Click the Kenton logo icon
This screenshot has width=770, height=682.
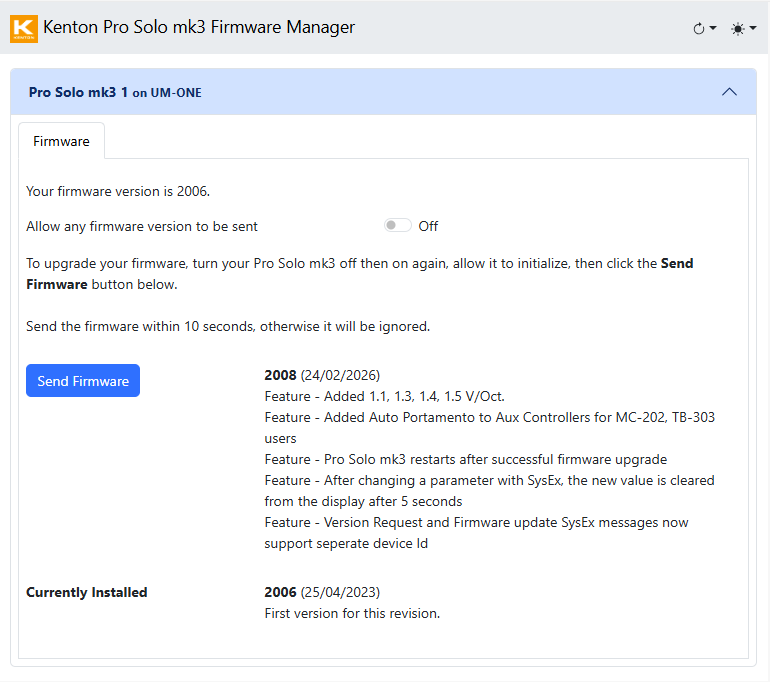(x=23, y=28)
